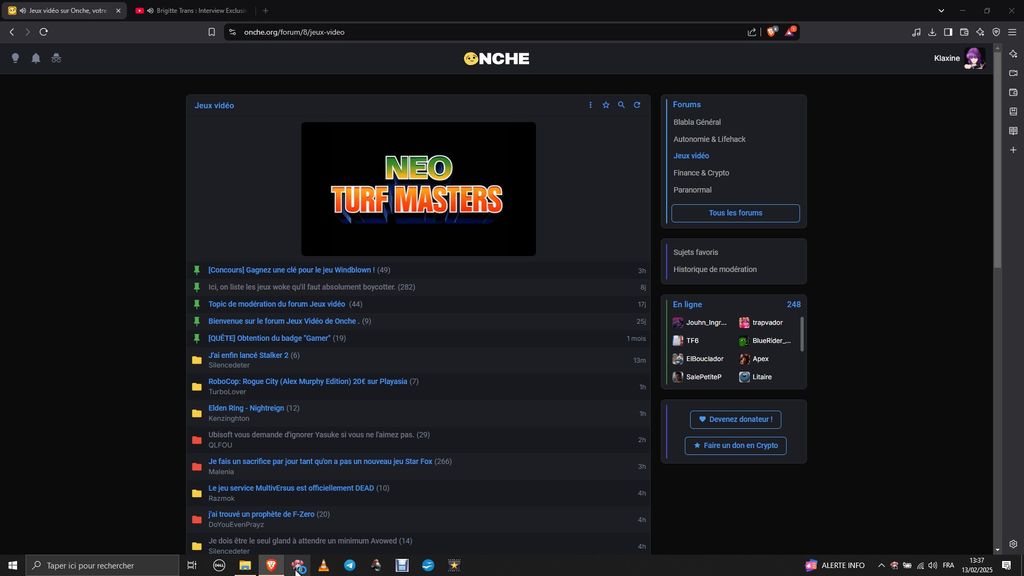Open Historique de modération
This screenshot has height=576, width=1024.
coord(715,269)
